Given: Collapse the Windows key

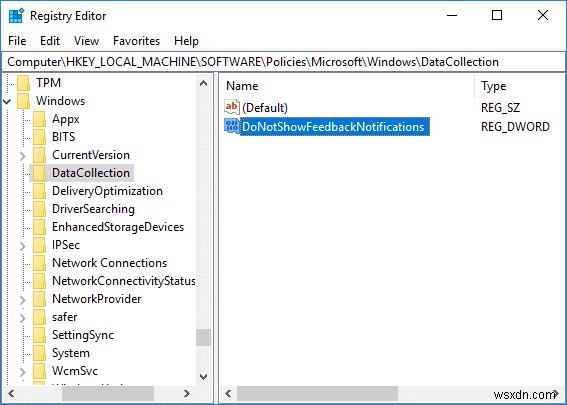Looking at the screenshot, I should (7, 101).
